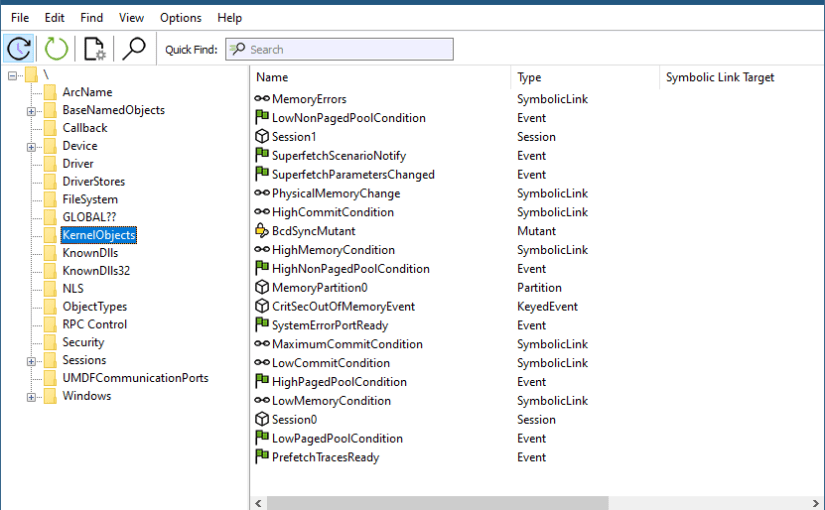
Task: Click the magnifying glass find toolbar icon
Action: pyautogui.click(x=134, y=49)
